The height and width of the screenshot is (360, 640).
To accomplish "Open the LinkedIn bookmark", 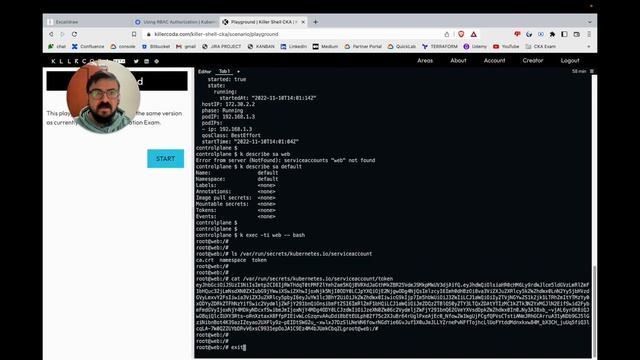I will 293,47.
